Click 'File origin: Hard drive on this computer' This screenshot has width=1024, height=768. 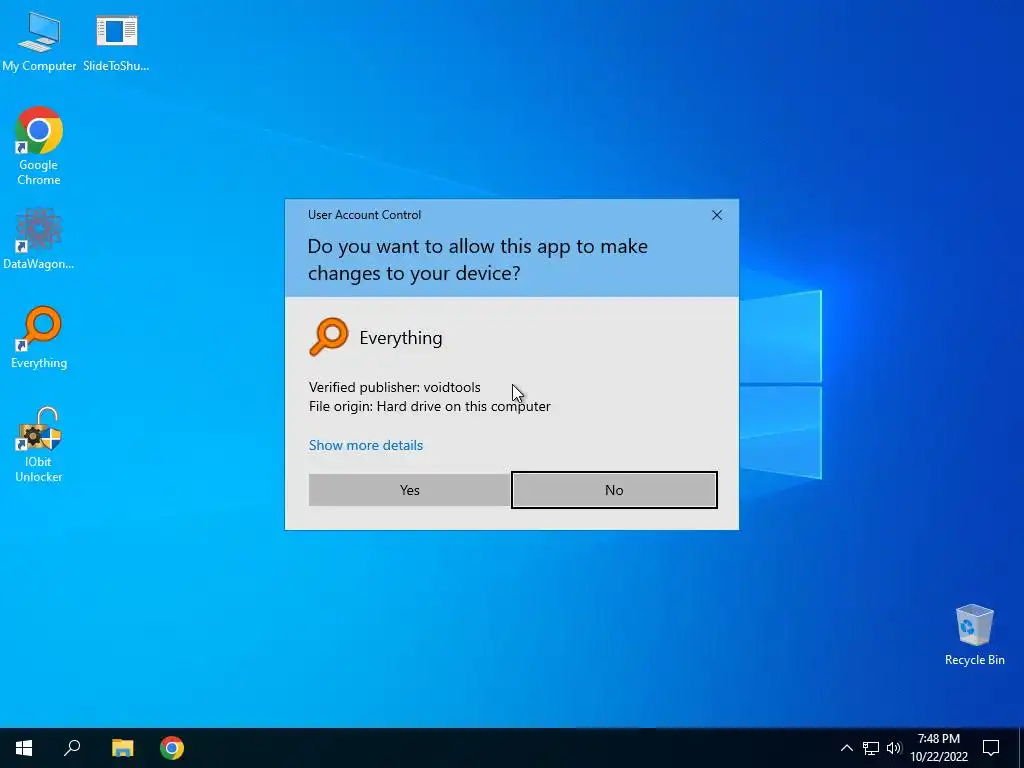tap(430, 406)
